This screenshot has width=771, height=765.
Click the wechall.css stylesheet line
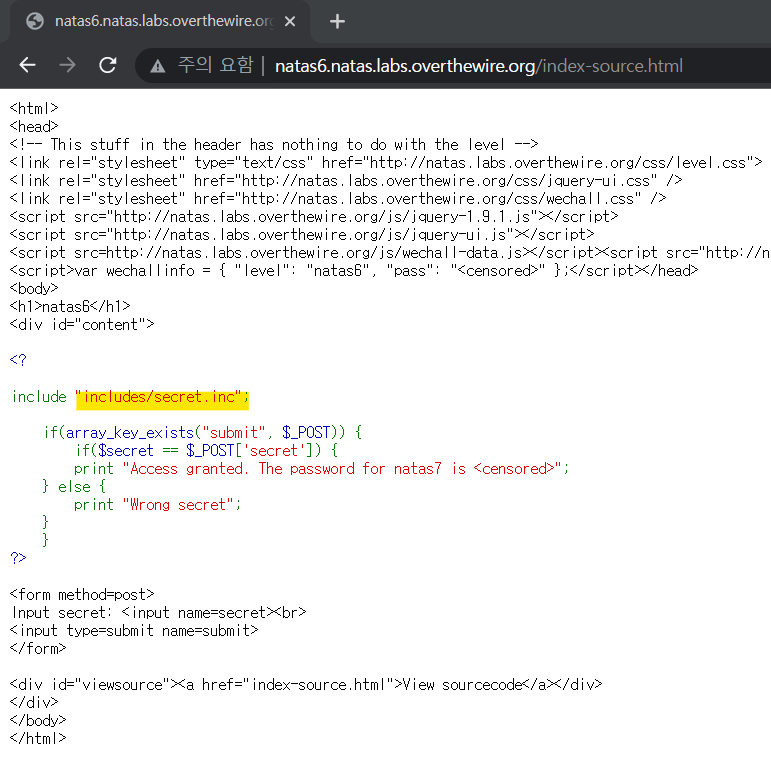[x=338, y=199]
